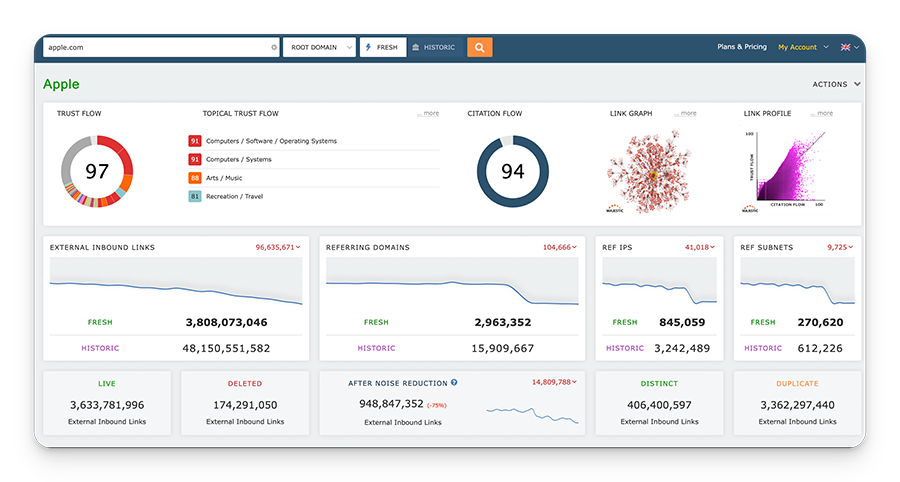Click the orange search magnifier button

tap(479, 48)
